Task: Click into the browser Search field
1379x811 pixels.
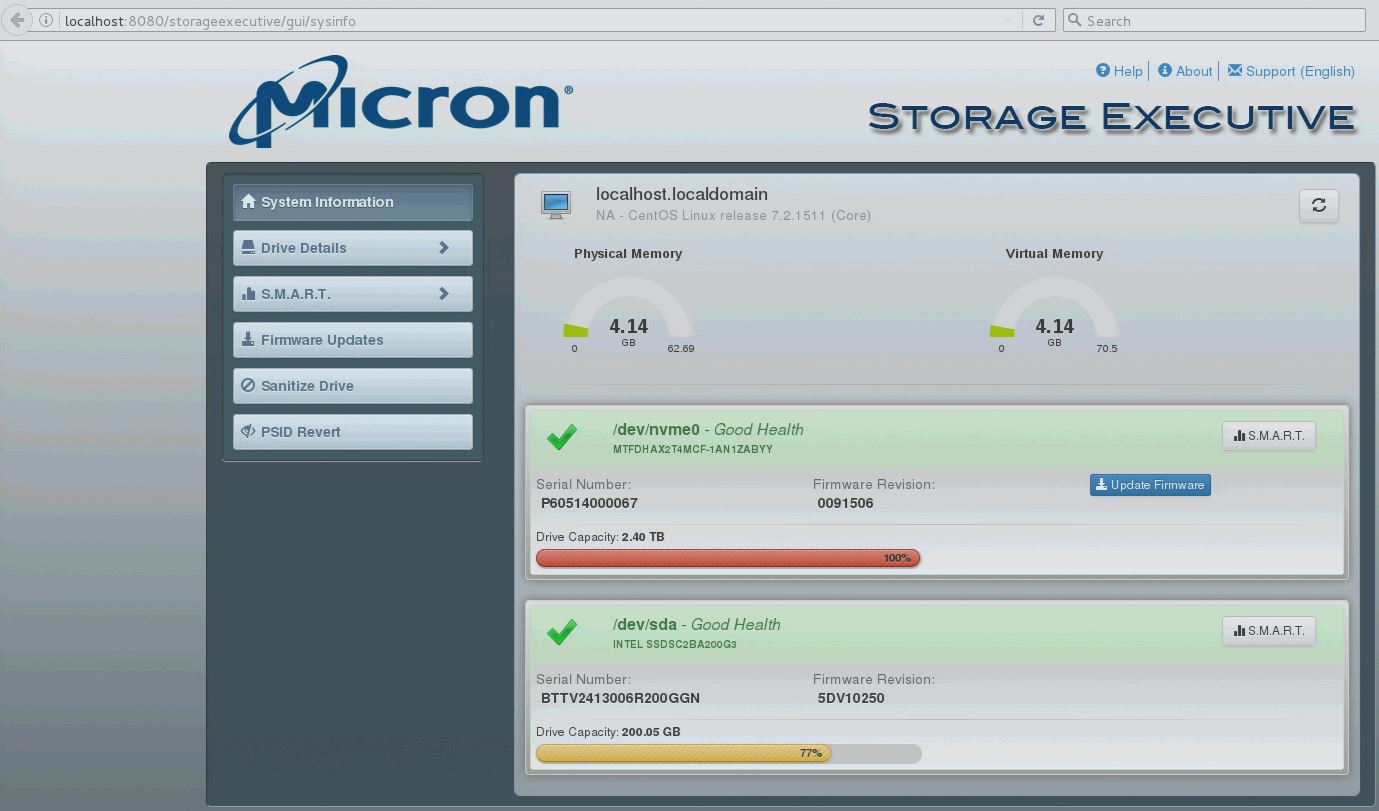Action: [x=1213, y=20]
